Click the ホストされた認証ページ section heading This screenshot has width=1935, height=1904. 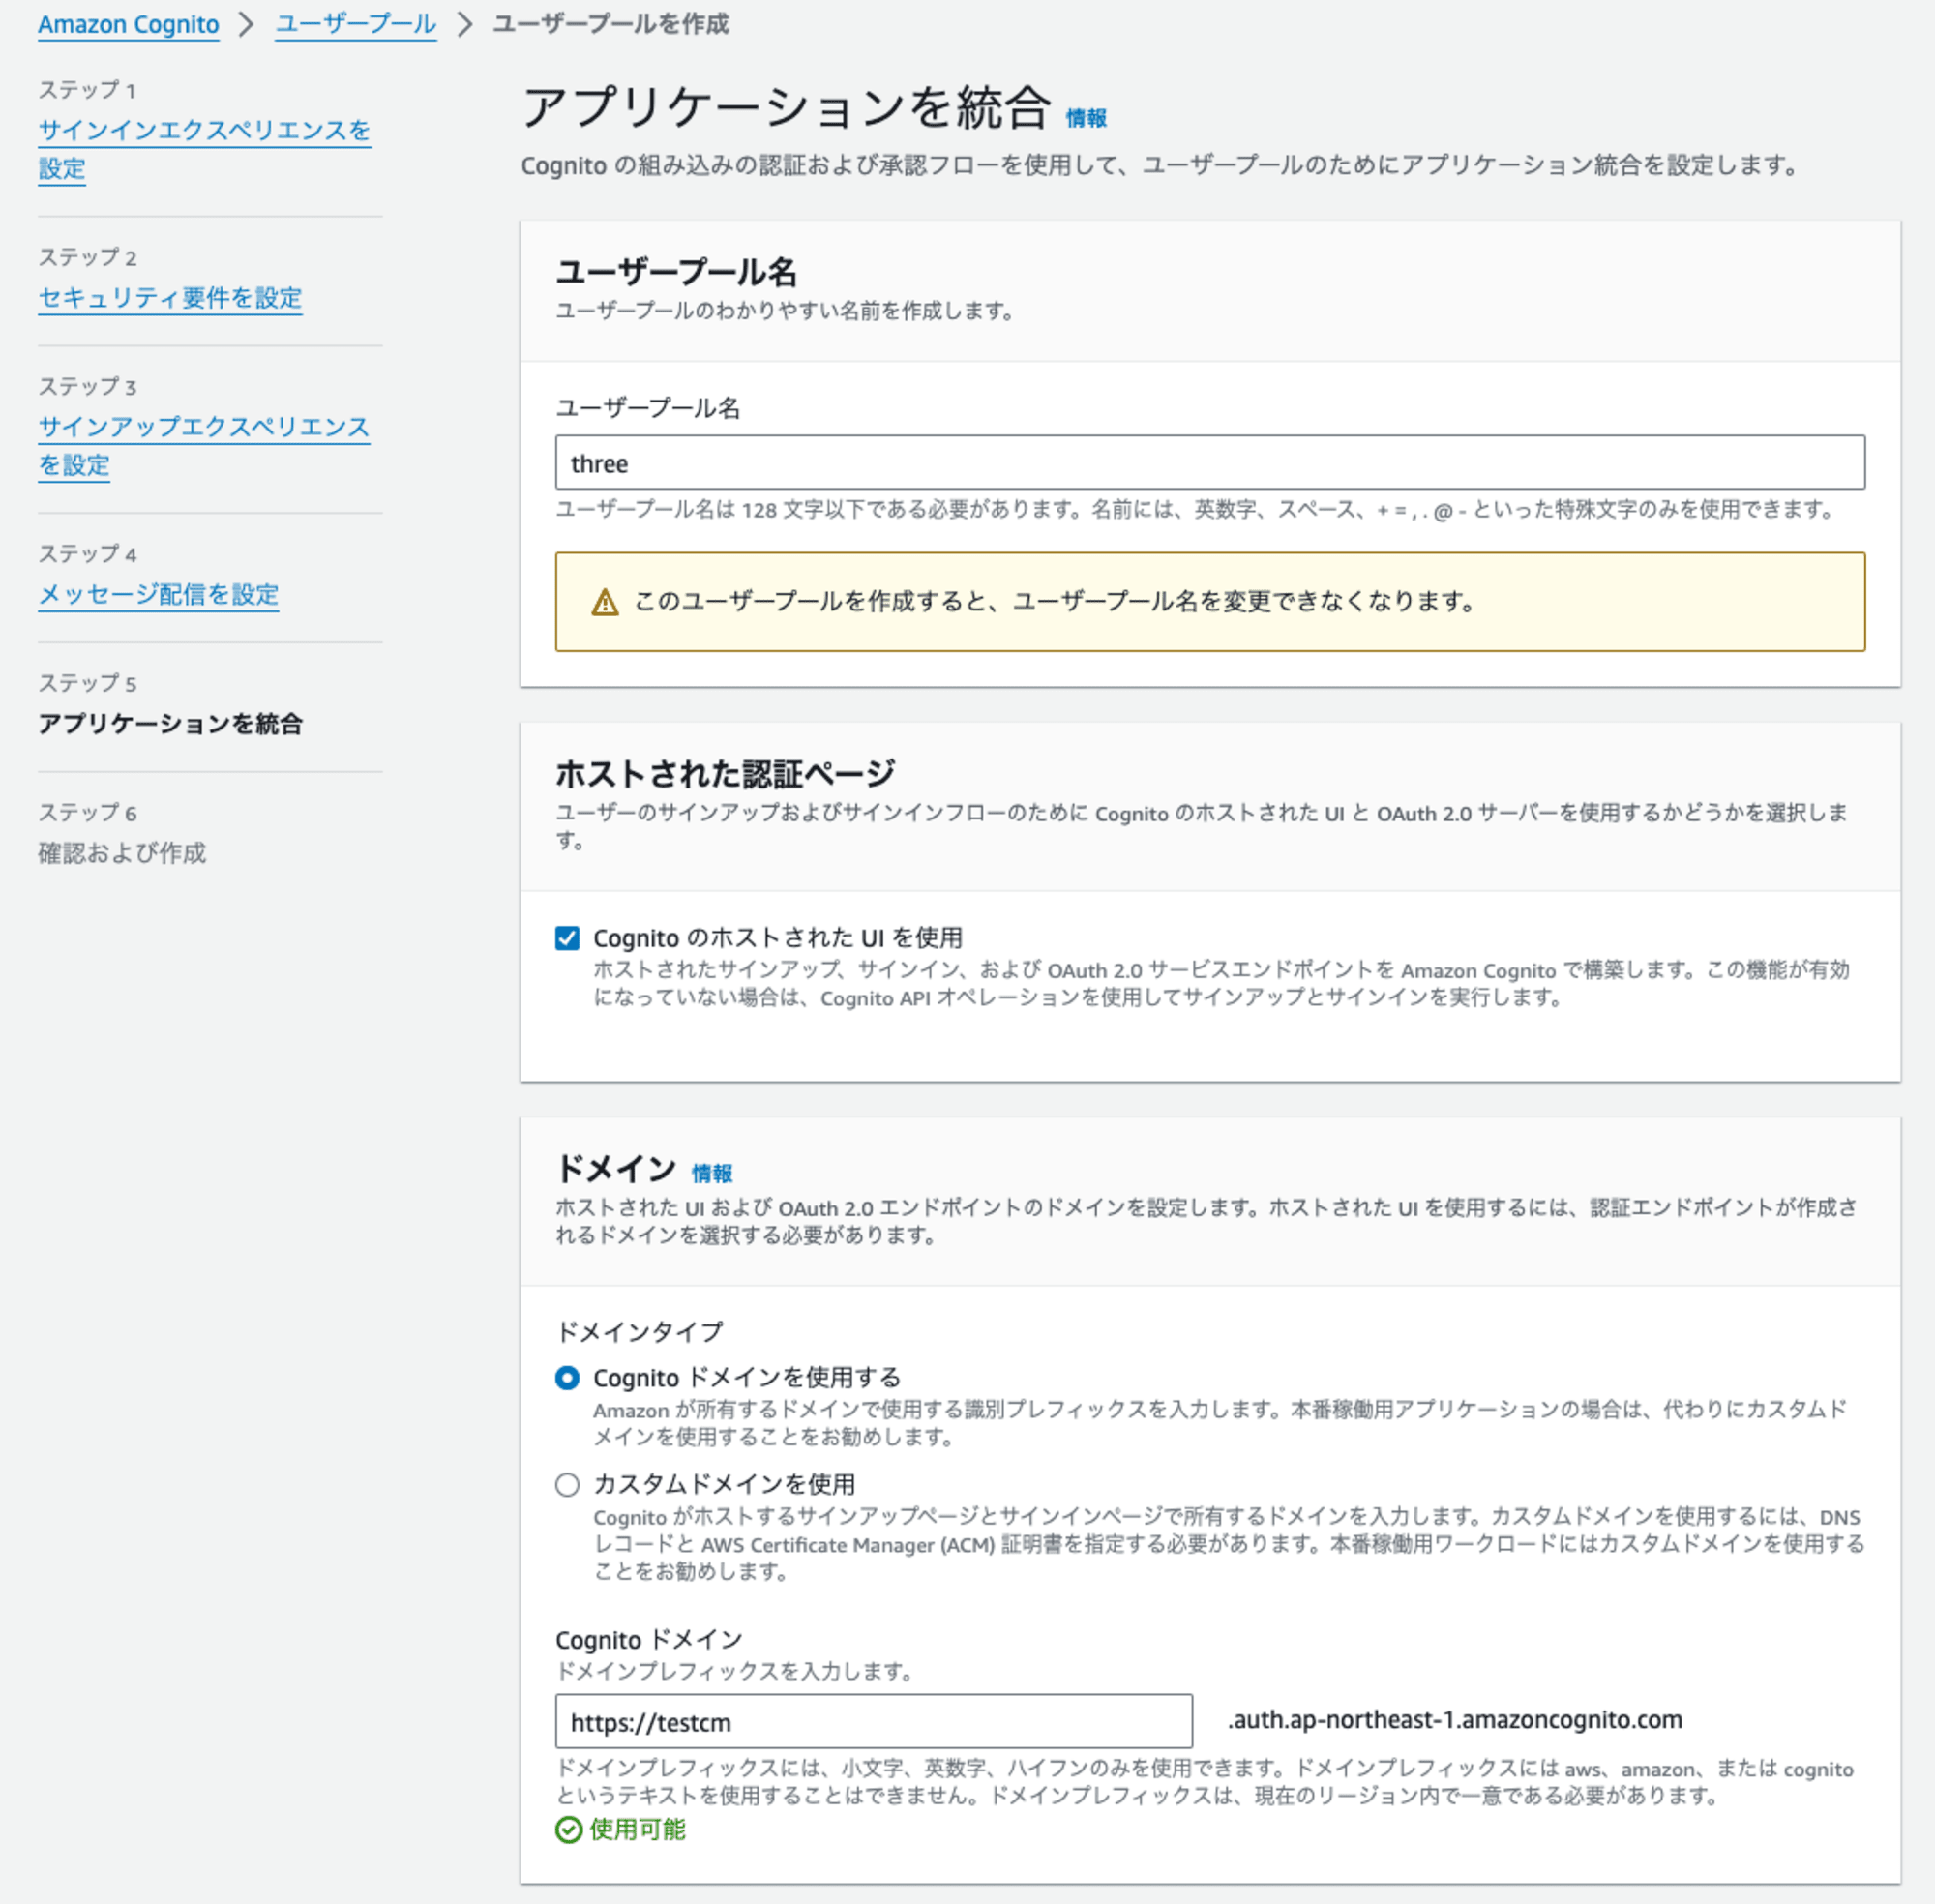coord(725,773)
